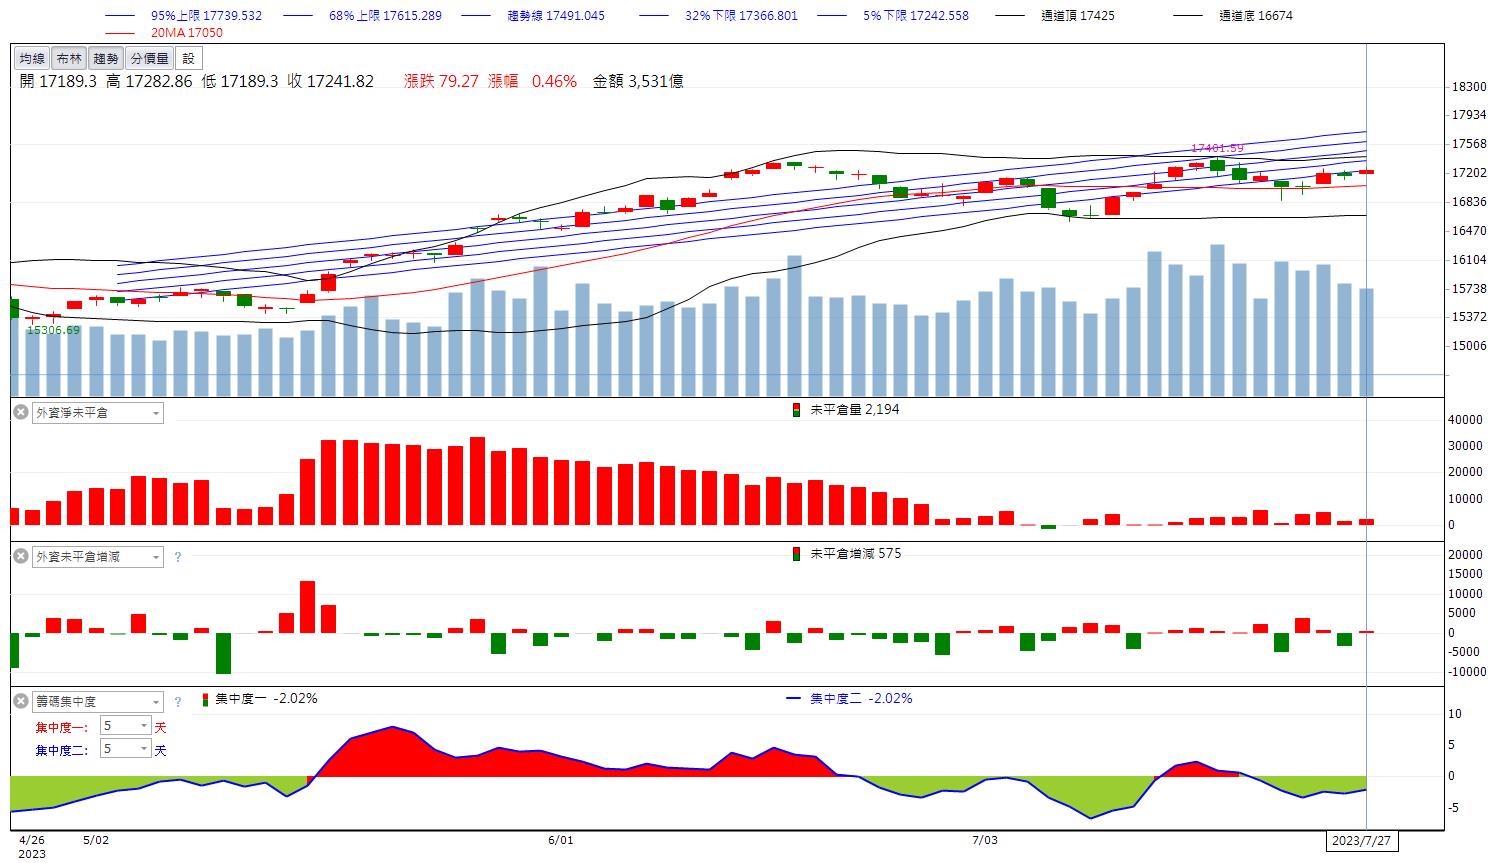Toggle the 分價量 volume-by-price overlay
1494x863 pixels.
coord(149,59)
